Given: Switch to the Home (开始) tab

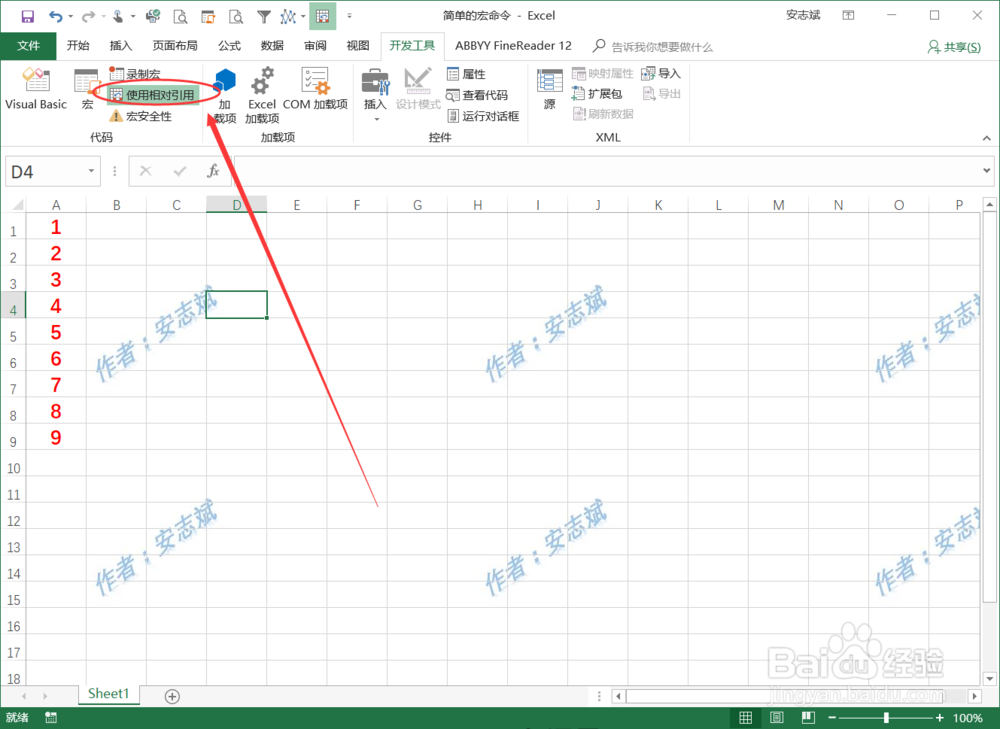Looking at the screenshot, I should click(x=78, y=46).
